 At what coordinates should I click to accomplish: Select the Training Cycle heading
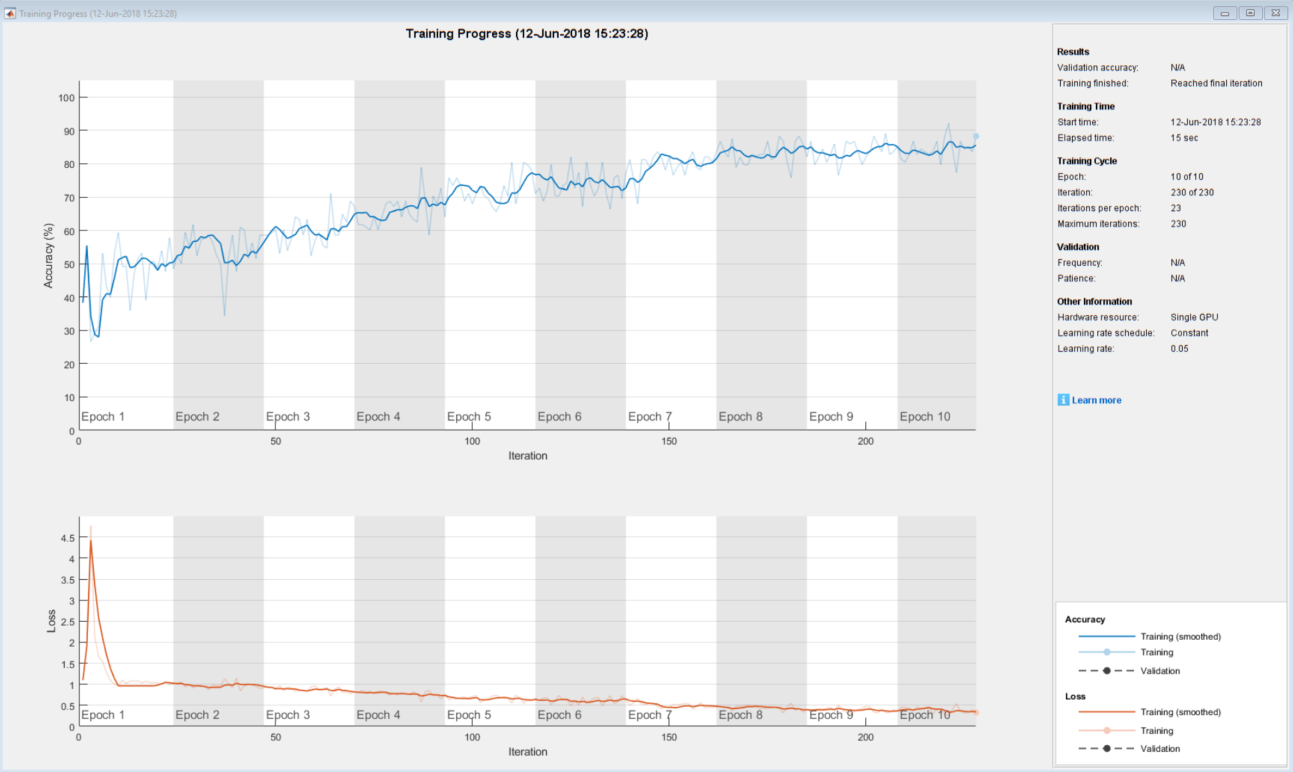[x=1087, y=161]
